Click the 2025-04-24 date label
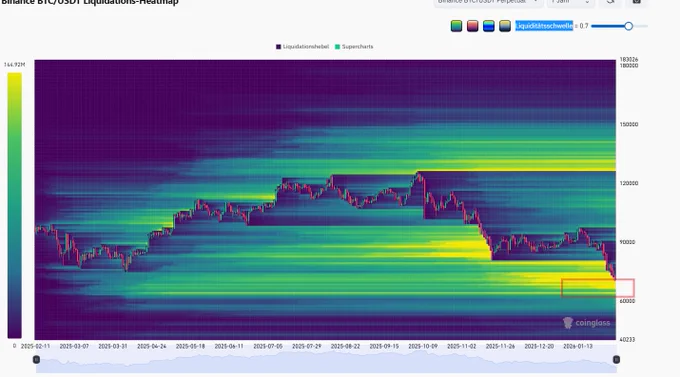Screen dimensions: 680x377 click(152, 346)
